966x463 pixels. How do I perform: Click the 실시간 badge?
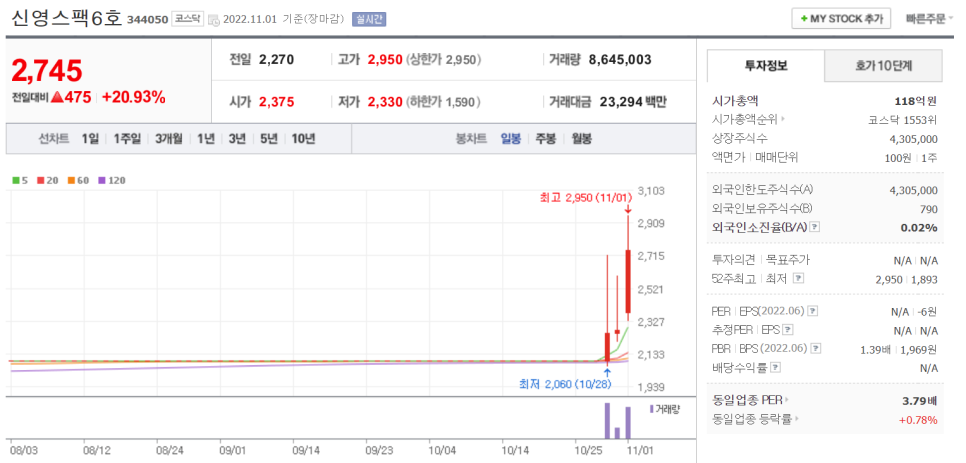[369, 19]
